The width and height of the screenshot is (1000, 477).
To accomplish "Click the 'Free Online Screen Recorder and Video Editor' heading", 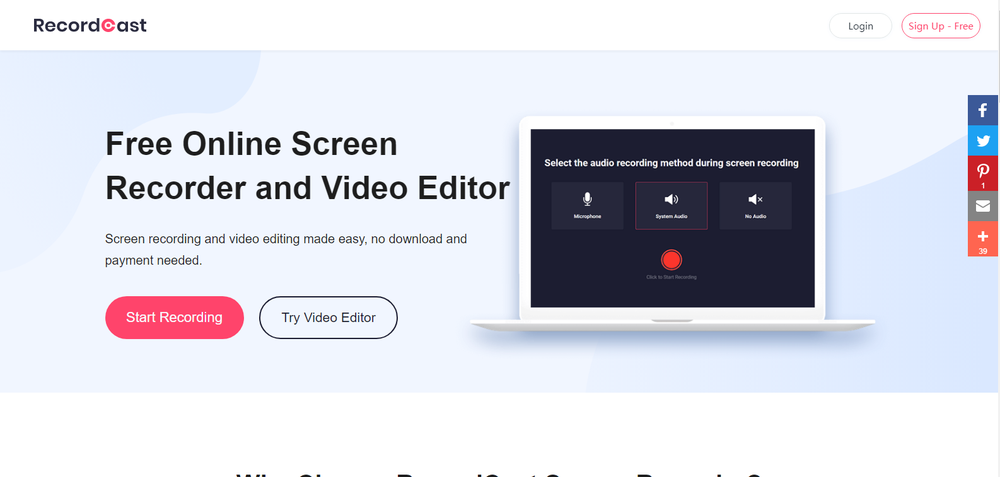I will (307, 166).
